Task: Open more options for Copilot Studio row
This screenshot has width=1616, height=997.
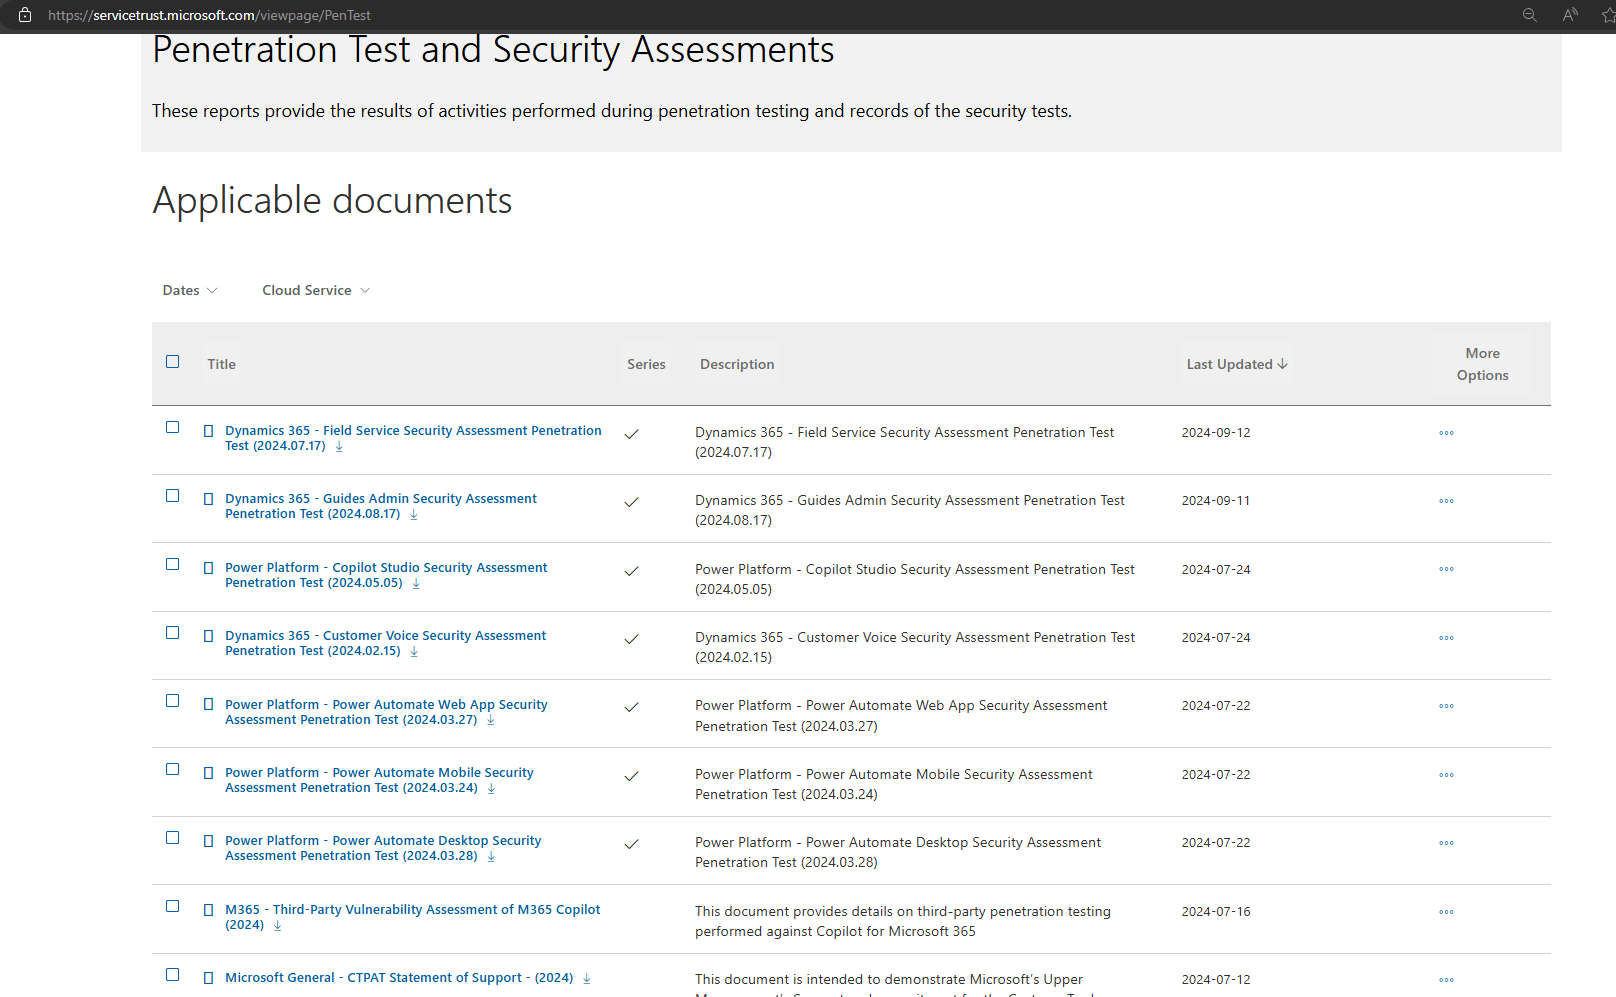Action: [x=1446, y=569]
